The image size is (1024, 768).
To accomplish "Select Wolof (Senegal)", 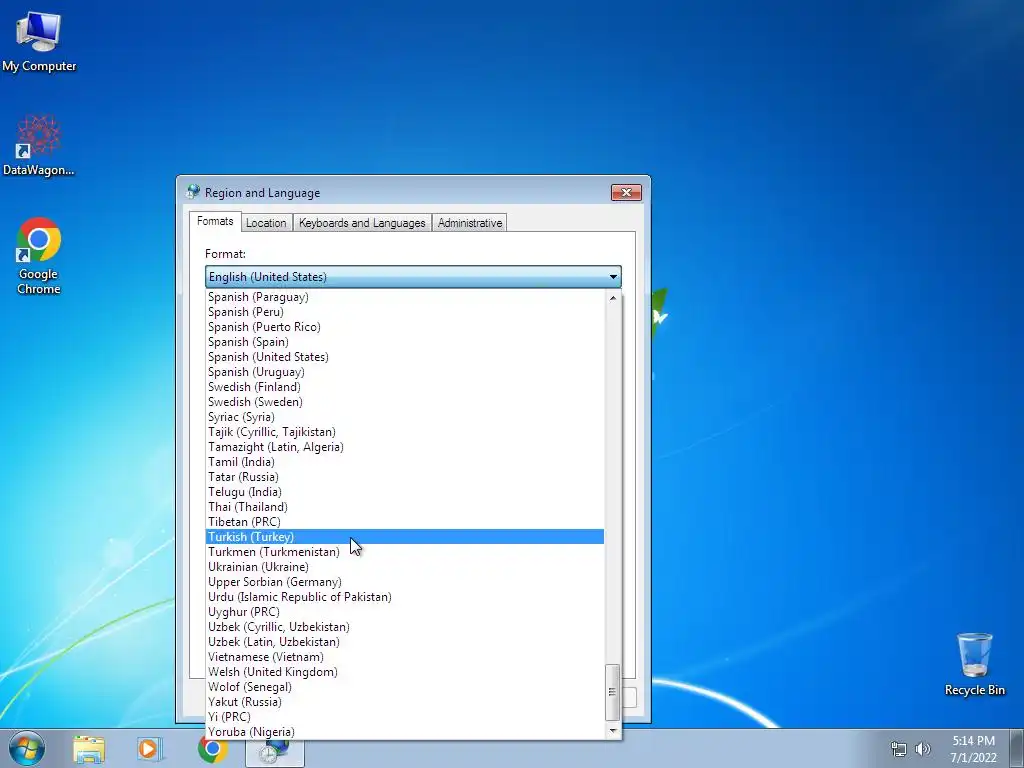I will click(405, 688).
